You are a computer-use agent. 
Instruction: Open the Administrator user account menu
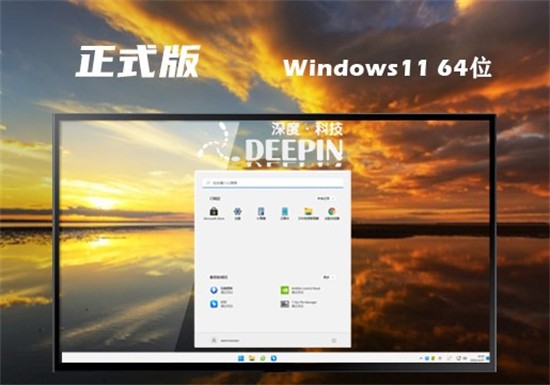click(x=225, y=340)
